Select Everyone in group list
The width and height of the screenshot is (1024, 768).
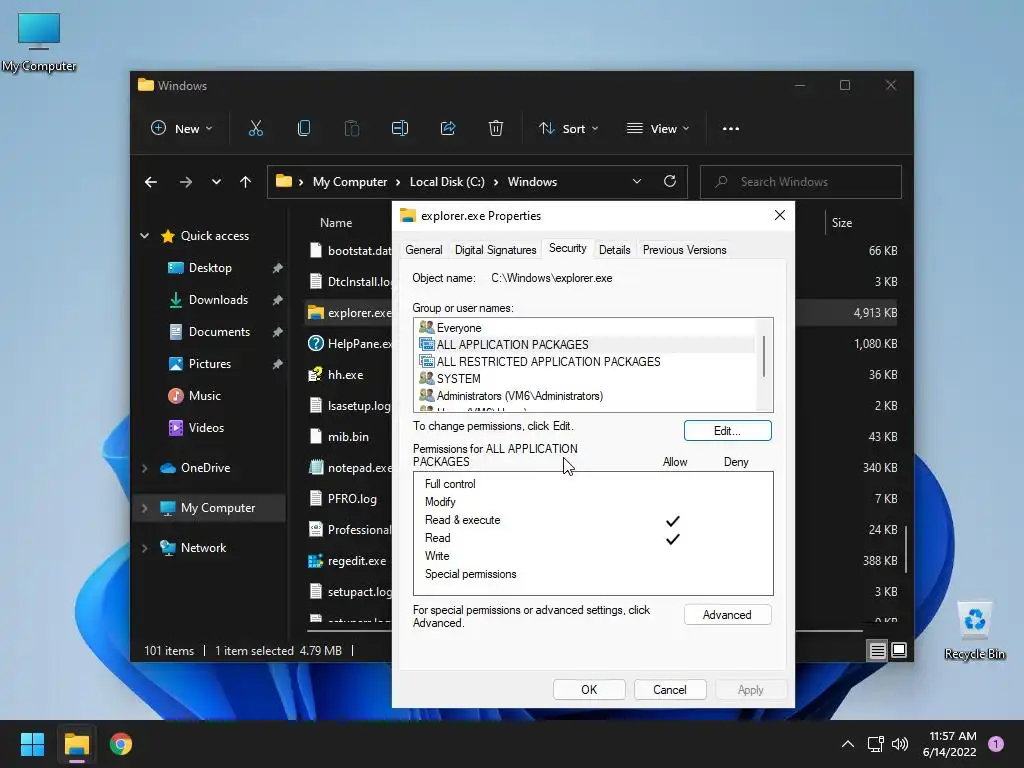pos(585,328)
